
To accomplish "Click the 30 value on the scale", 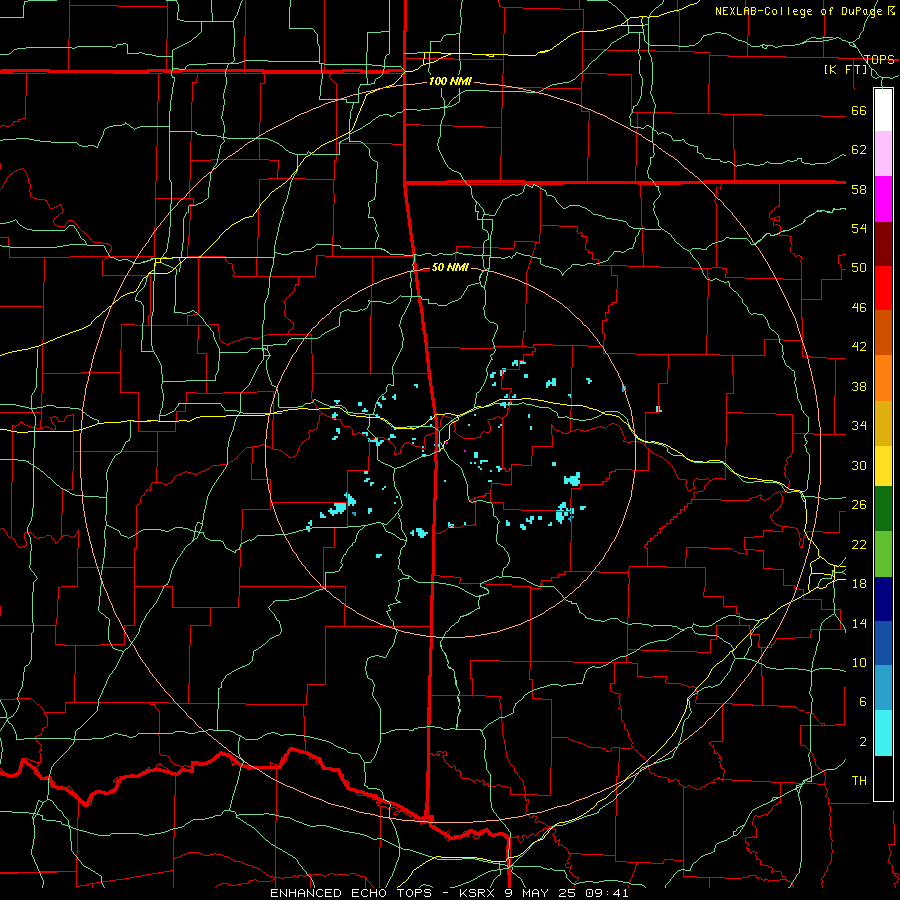I will click(x=859, y=465).
